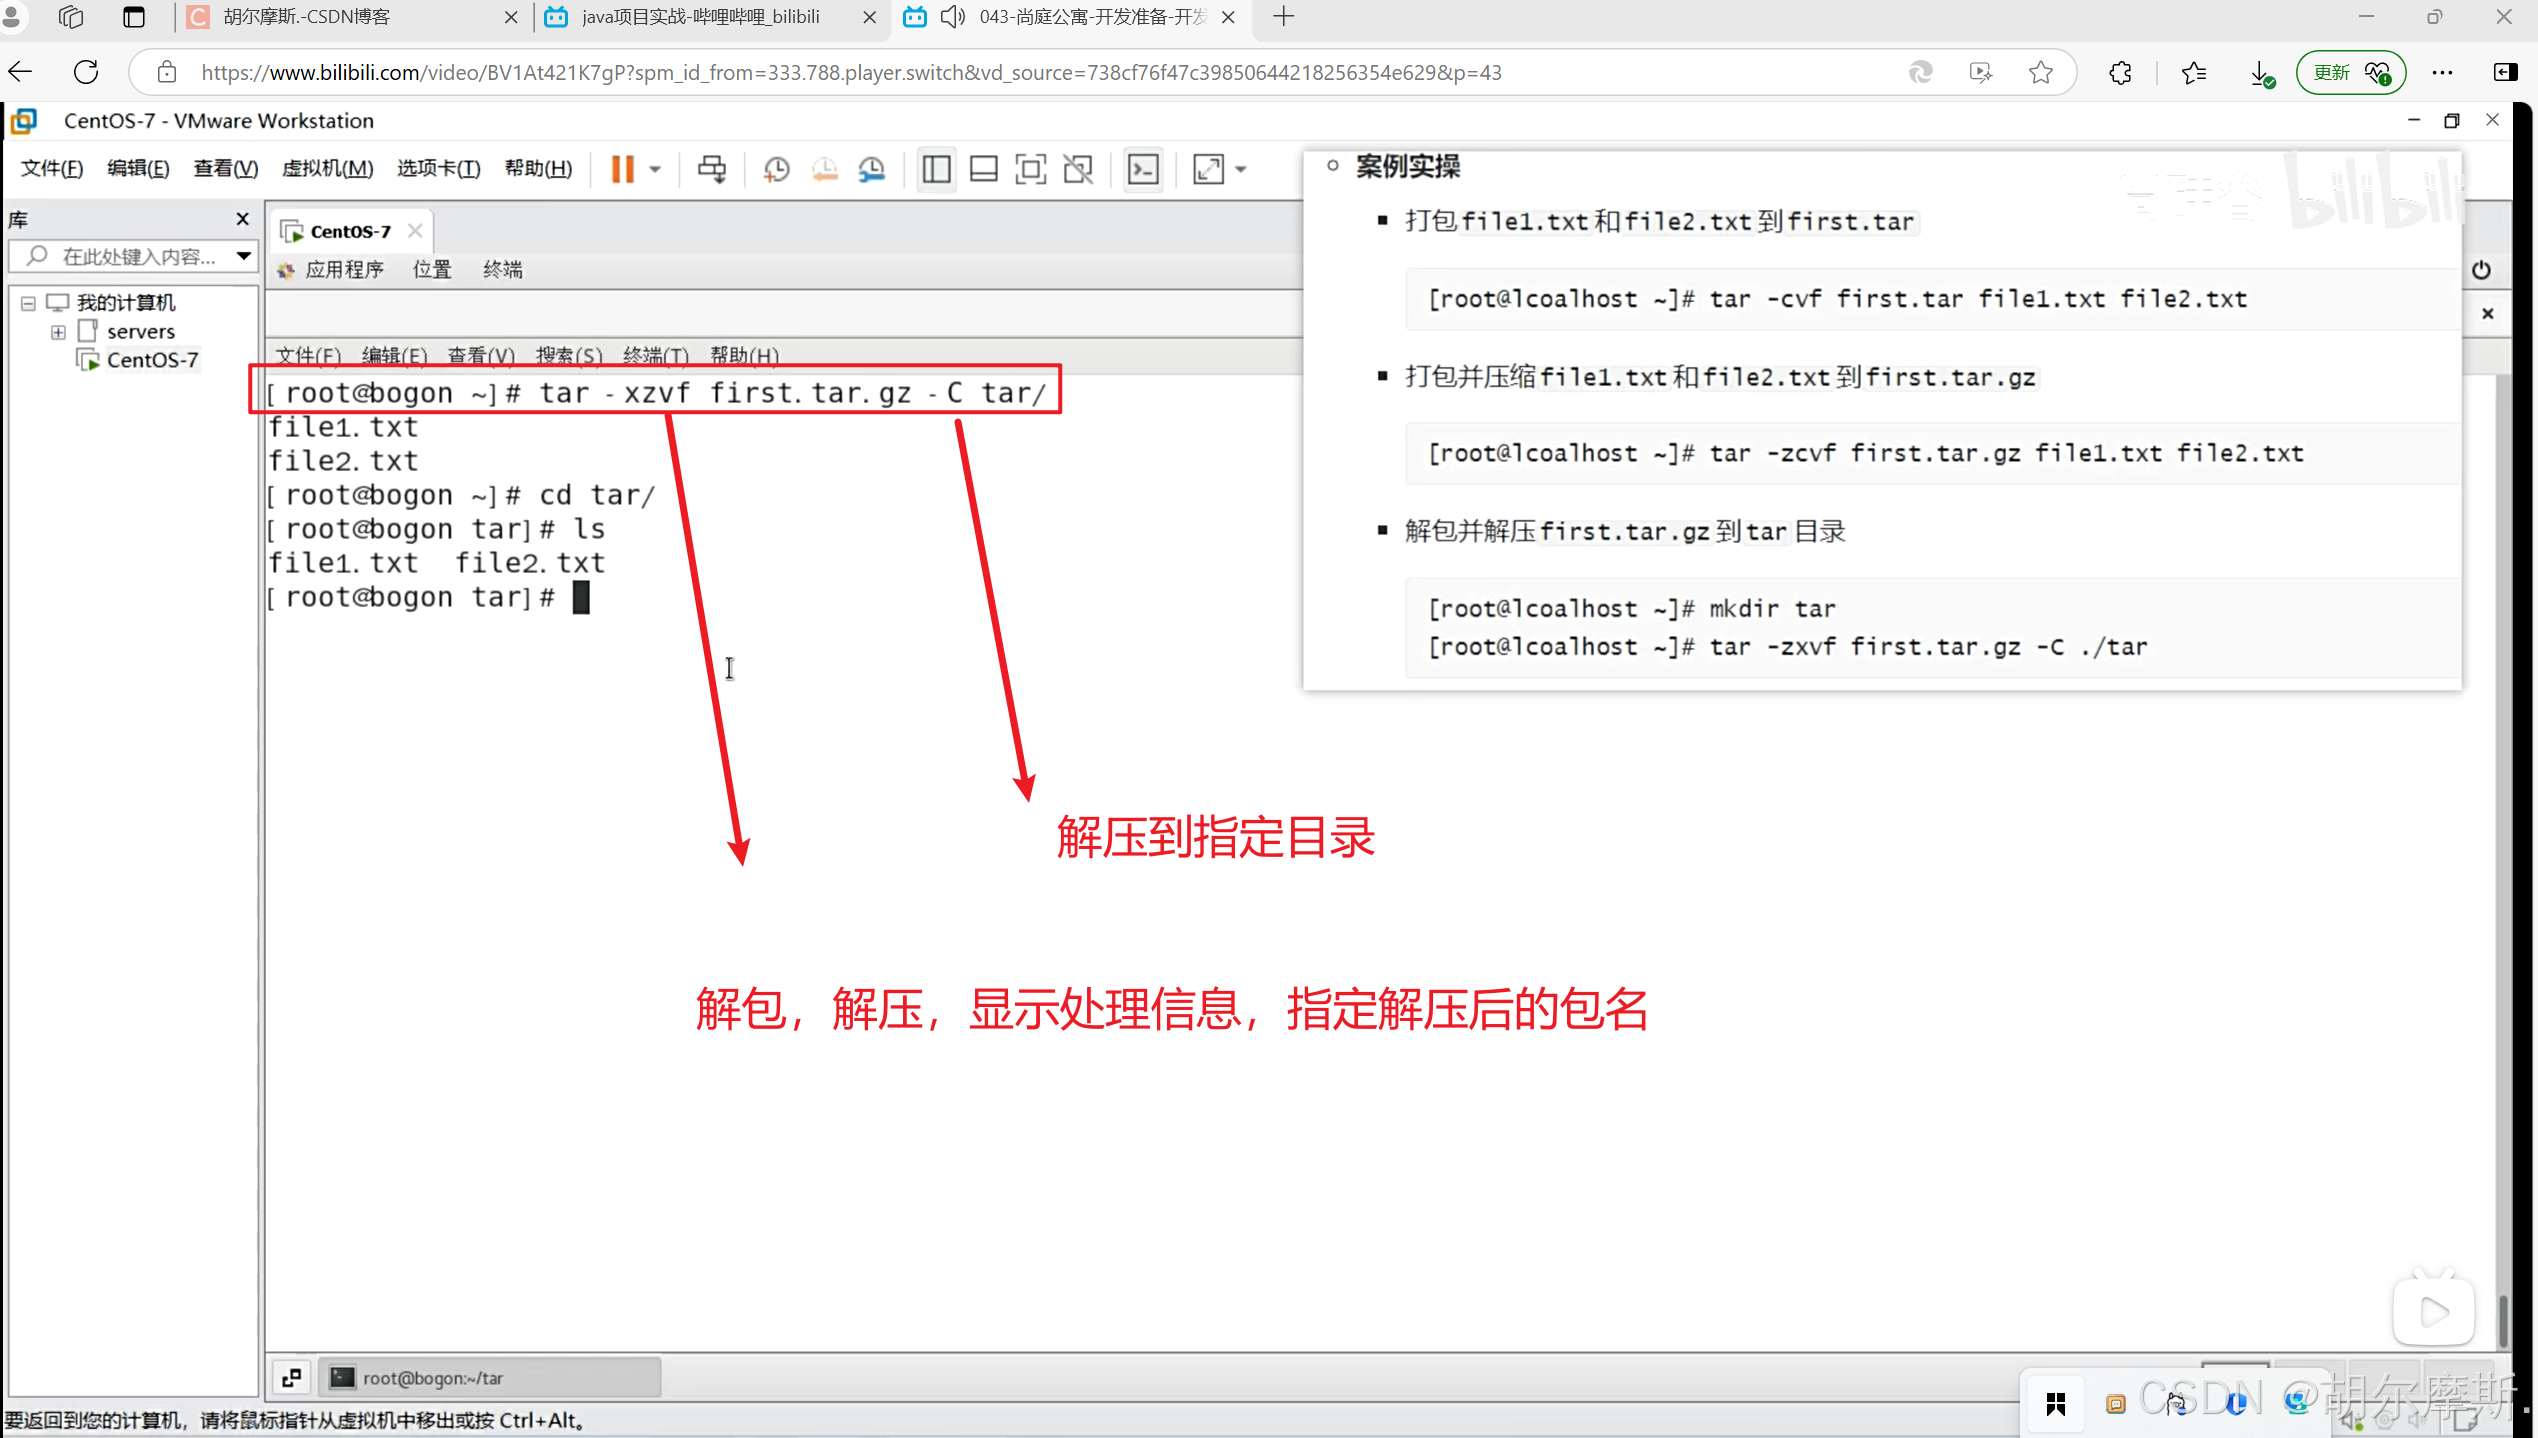Click the VMware pause virtual machine icon
The width and height of the screenshot is (2538, 1438).
pyautogui.click(x=622, y=169)
